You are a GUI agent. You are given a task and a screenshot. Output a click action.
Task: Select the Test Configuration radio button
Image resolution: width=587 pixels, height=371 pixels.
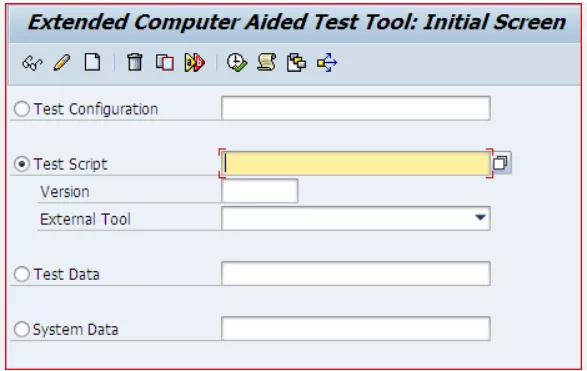pyautogui.click(x=22, y=109)
